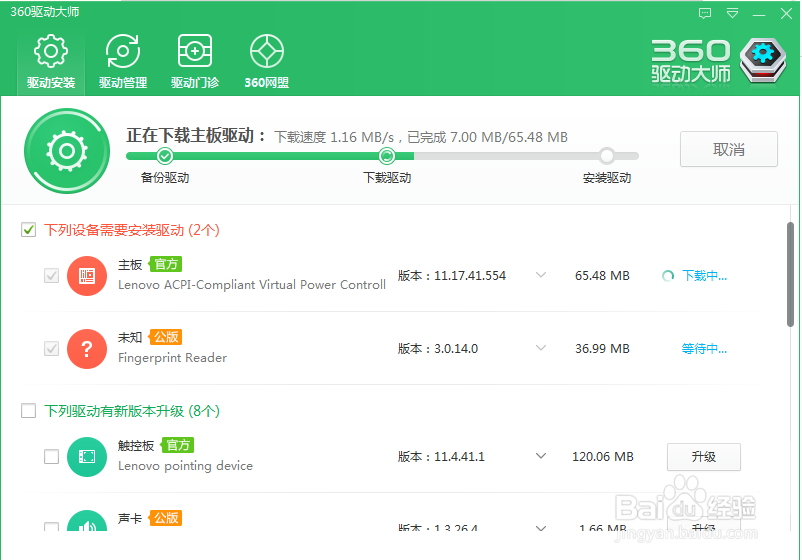Image resolution: width=802 pixels, height=560 pixels.
Task: Click 升级 button for 触控板
Action: (704, 457)
